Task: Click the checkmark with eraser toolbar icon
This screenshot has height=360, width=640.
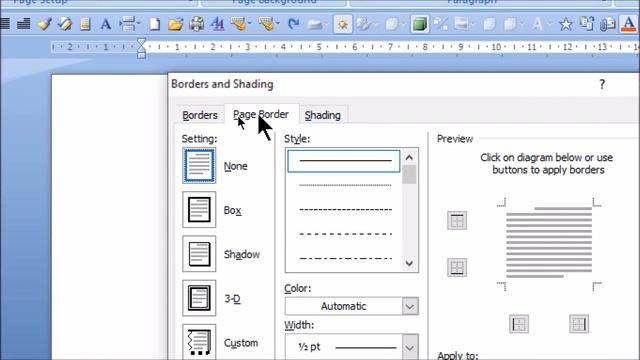Action: pyautogui.click(x=64, y=24)
